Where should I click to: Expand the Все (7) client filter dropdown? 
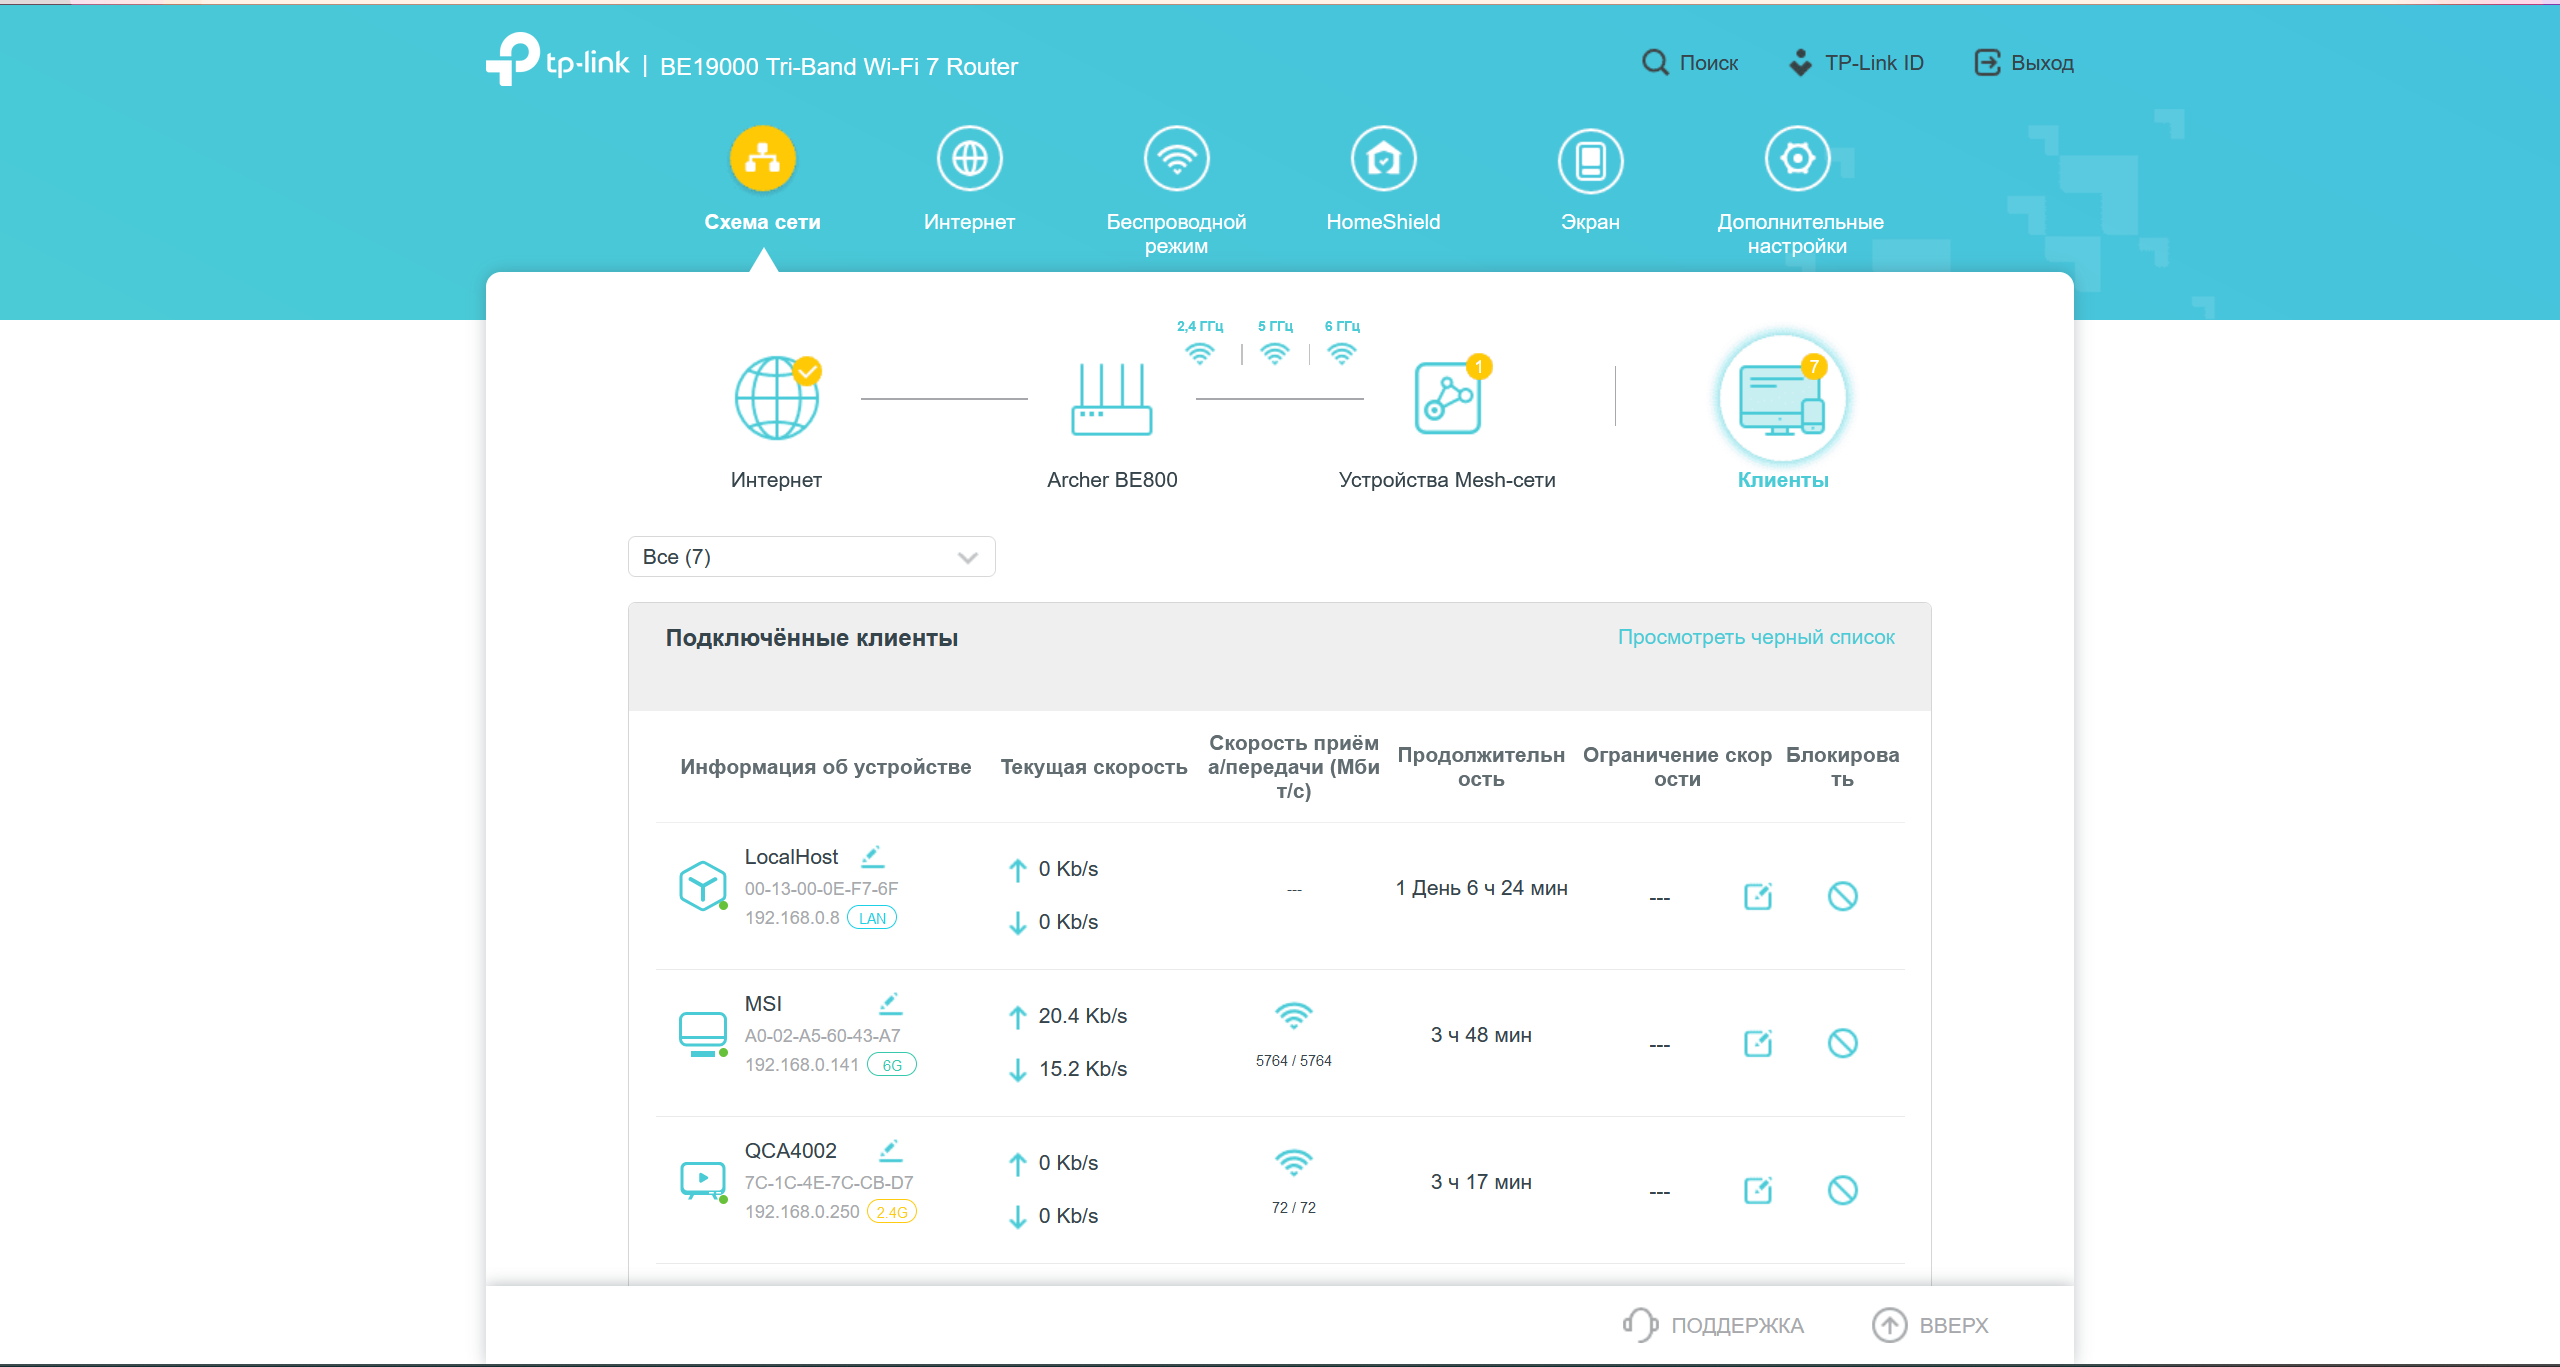[x=812, y=557]
